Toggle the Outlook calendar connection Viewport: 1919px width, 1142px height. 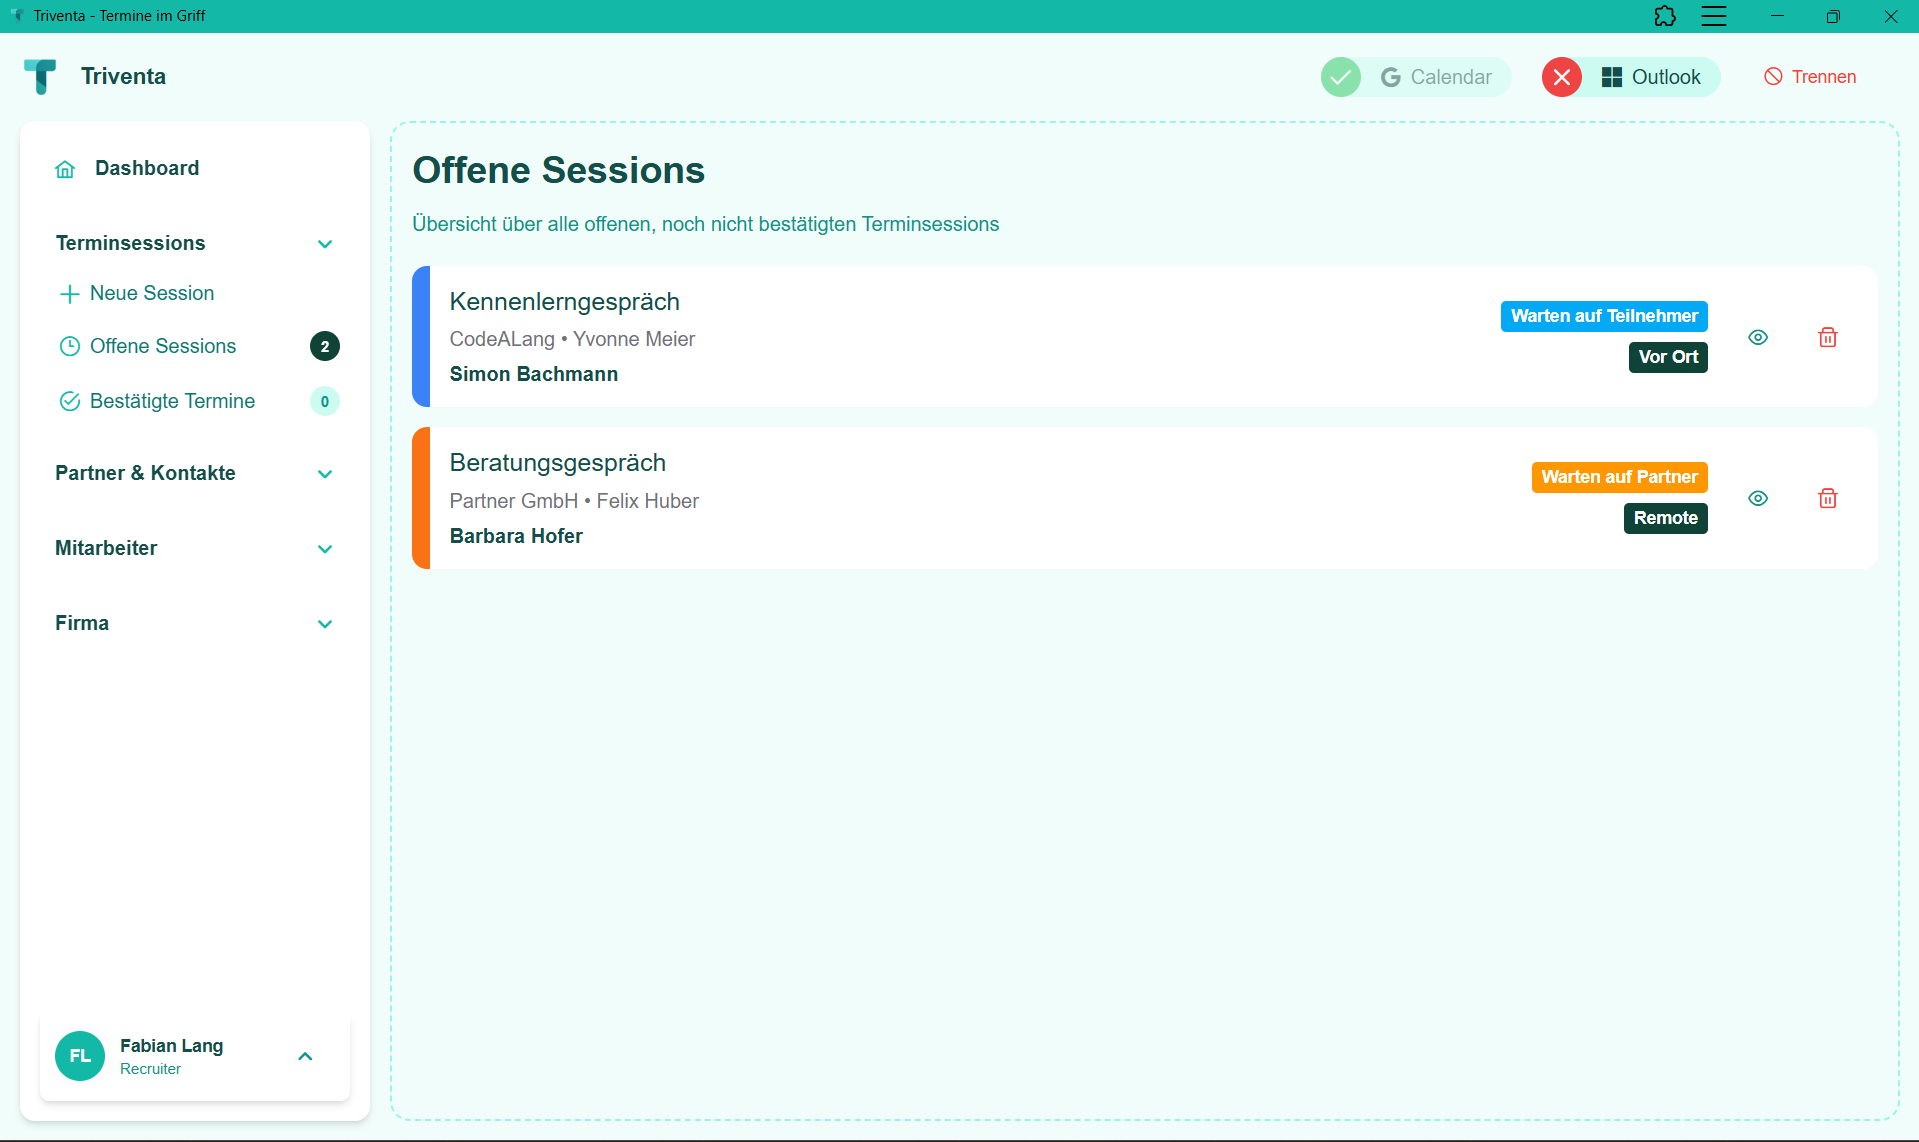(1651, 77)
